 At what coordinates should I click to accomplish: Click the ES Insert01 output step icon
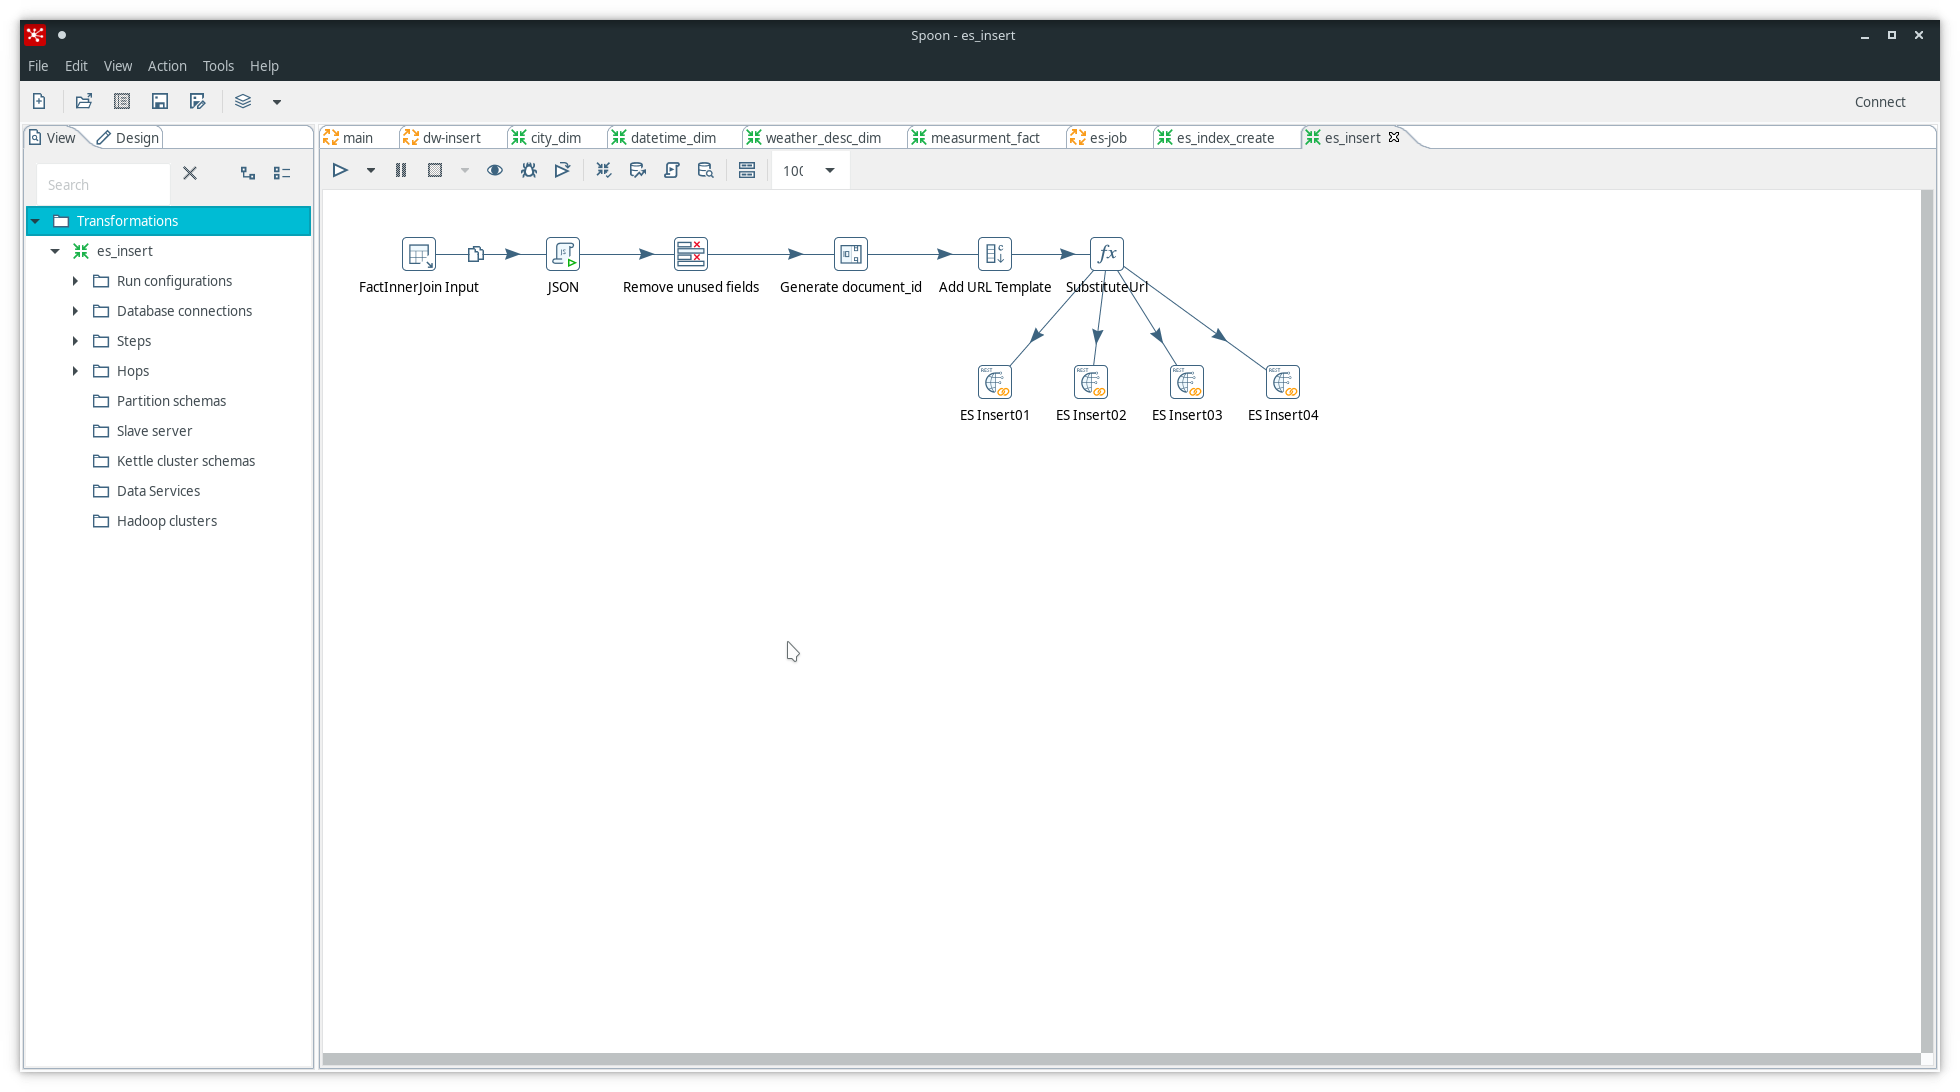[x=993, y=381]
